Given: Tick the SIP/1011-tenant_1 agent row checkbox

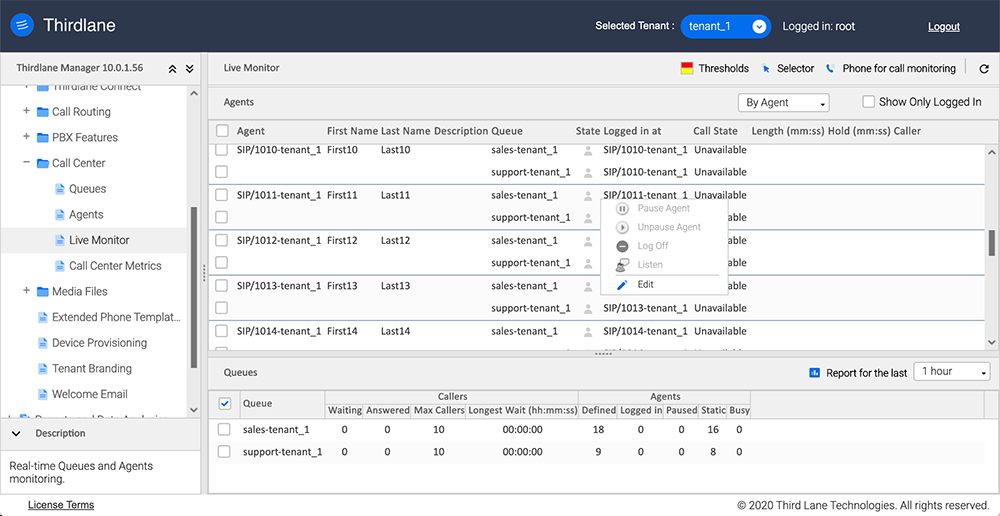Looking at the screenshot, I should pos(222,195).
